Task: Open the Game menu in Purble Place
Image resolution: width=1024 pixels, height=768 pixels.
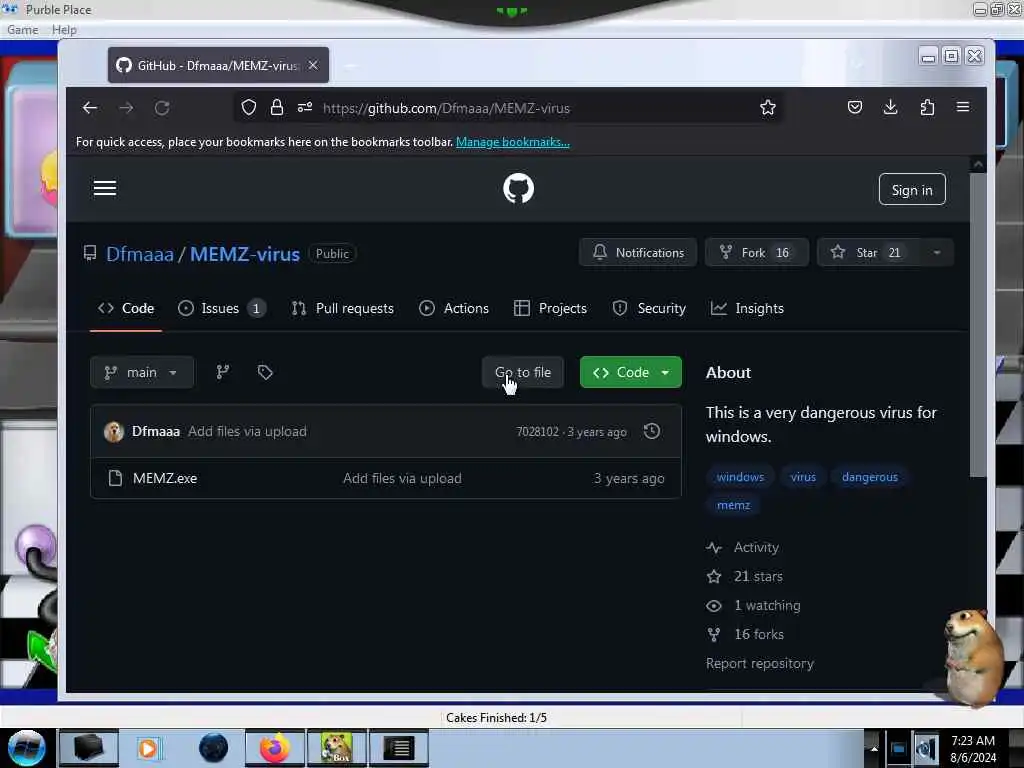Action: tap(22, 30)
